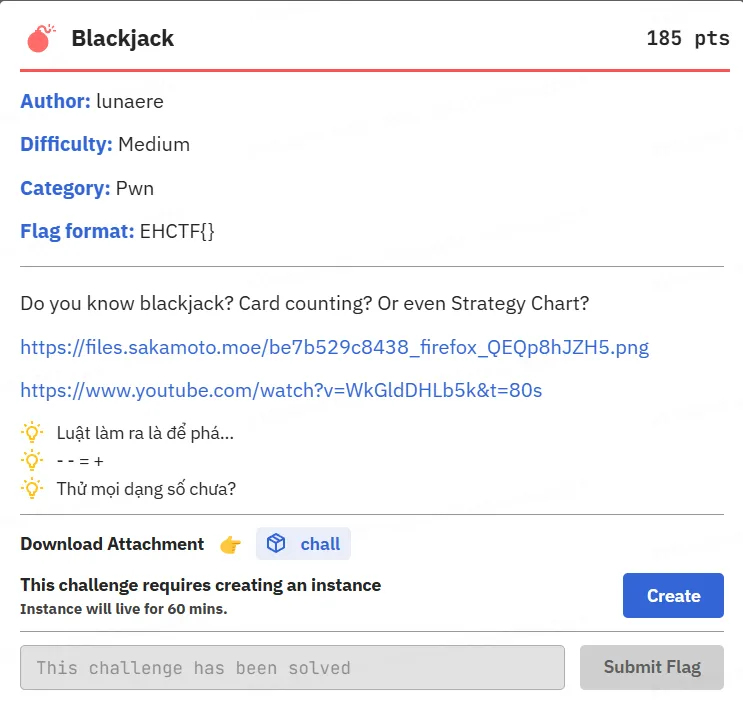Click the second hint lightbulb icon
This screenshot has height=707, width=743.
tap(32, 460)
